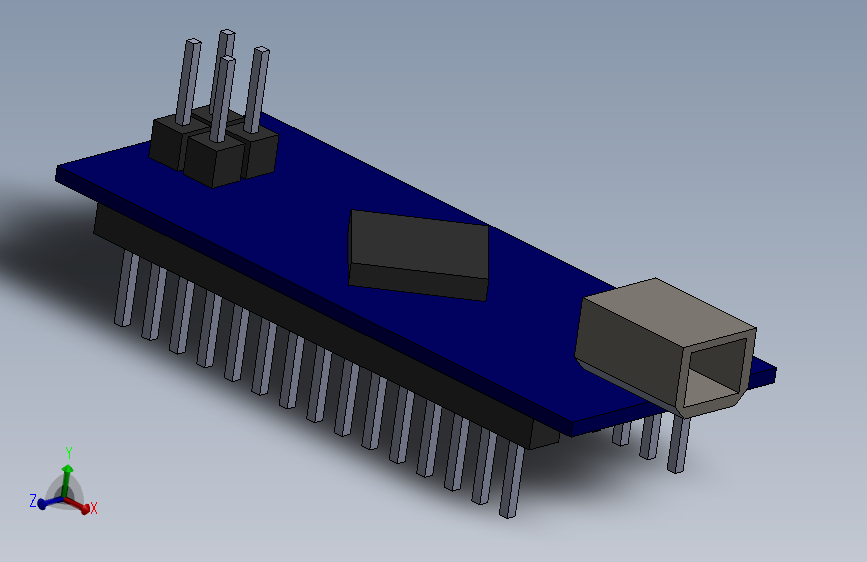
Task: Click the red X axis of the orientation triad
Action: [79, 506]
